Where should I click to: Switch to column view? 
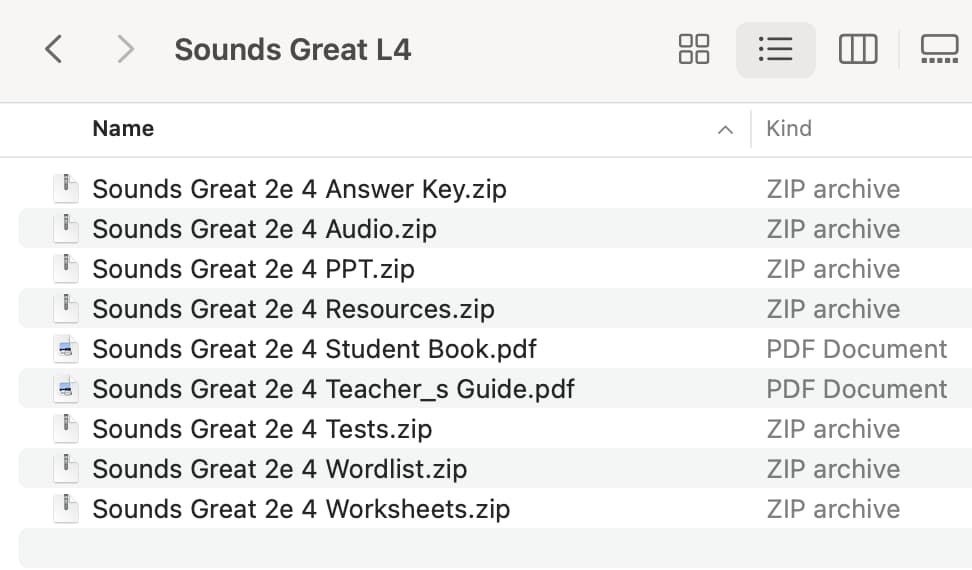click(x=858, y=49)
